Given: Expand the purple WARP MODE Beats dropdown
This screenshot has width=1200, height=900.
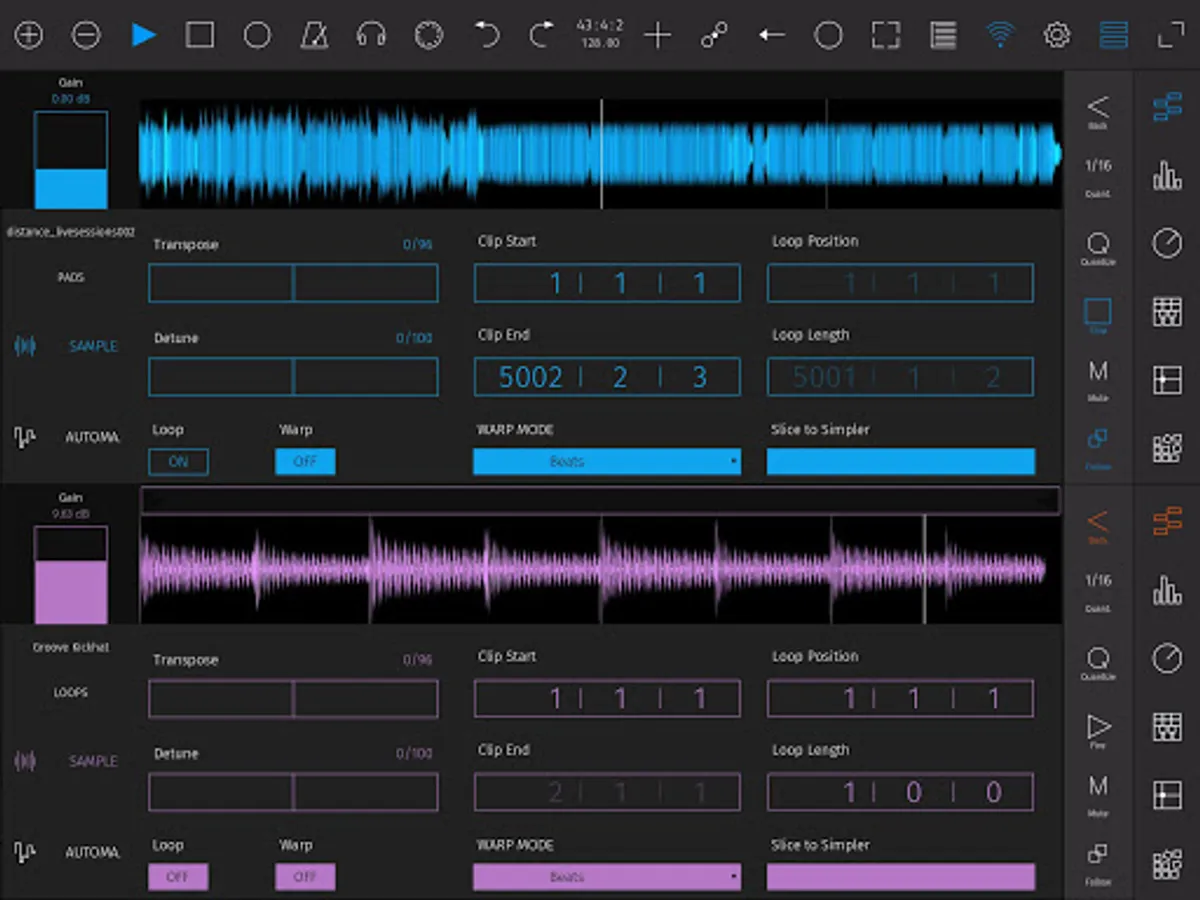Looking at the screenshot, I should pyautogui.click(x=606, y=877).
